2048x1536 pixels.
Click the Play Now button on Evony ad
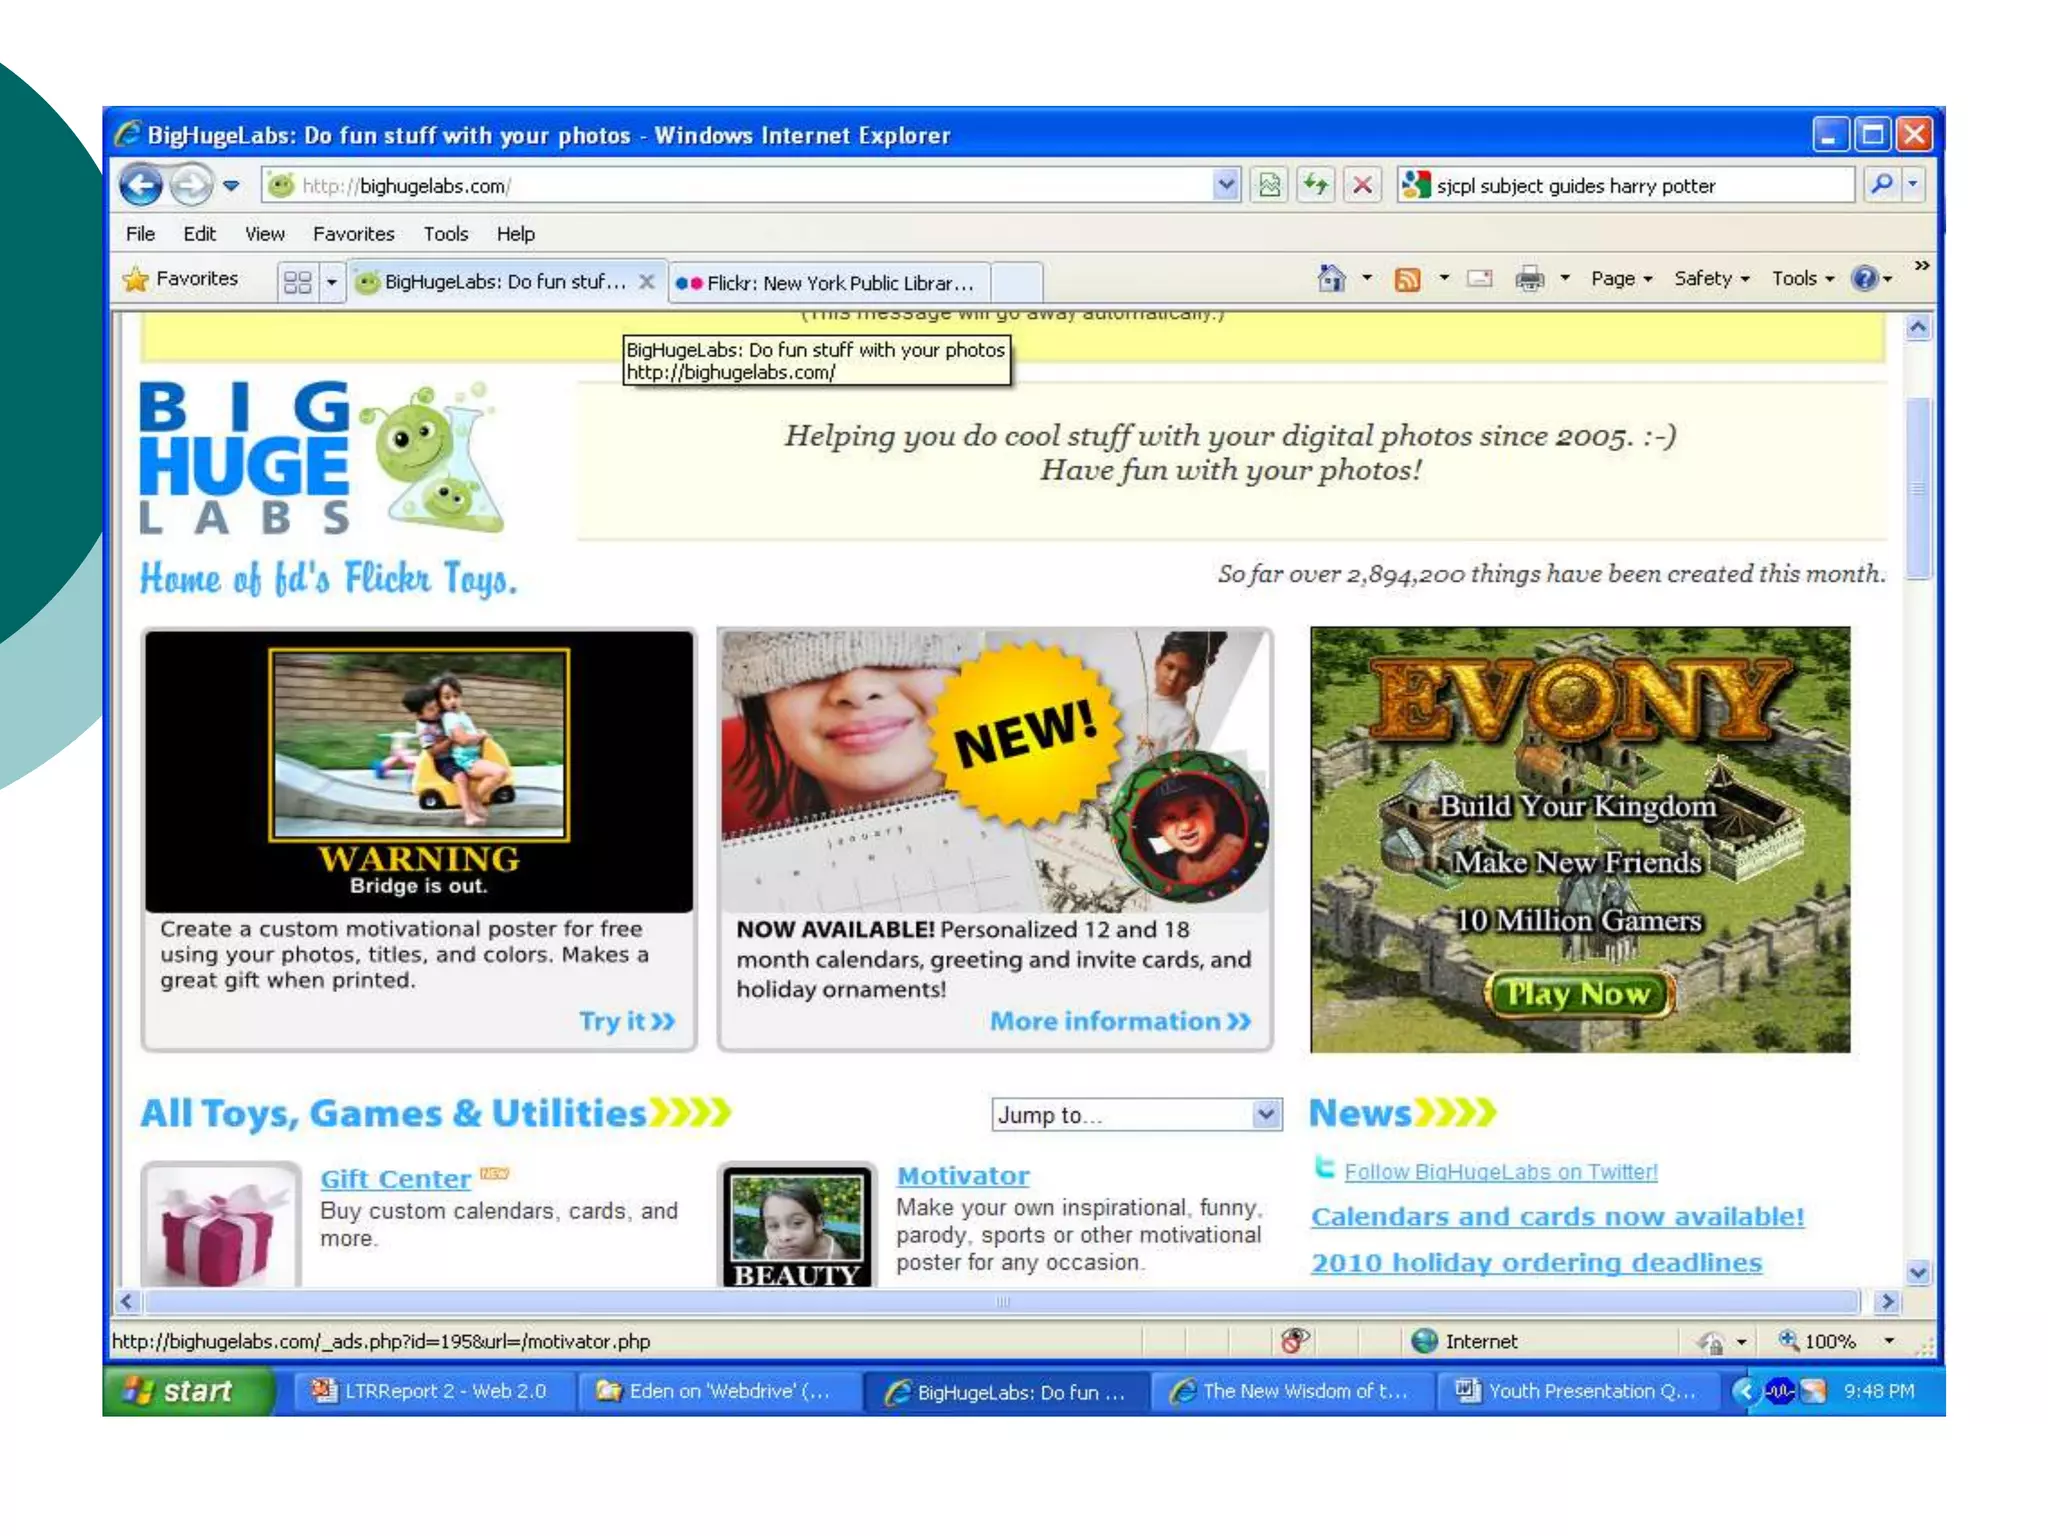pyautogui.click(x=1578, y=994)
